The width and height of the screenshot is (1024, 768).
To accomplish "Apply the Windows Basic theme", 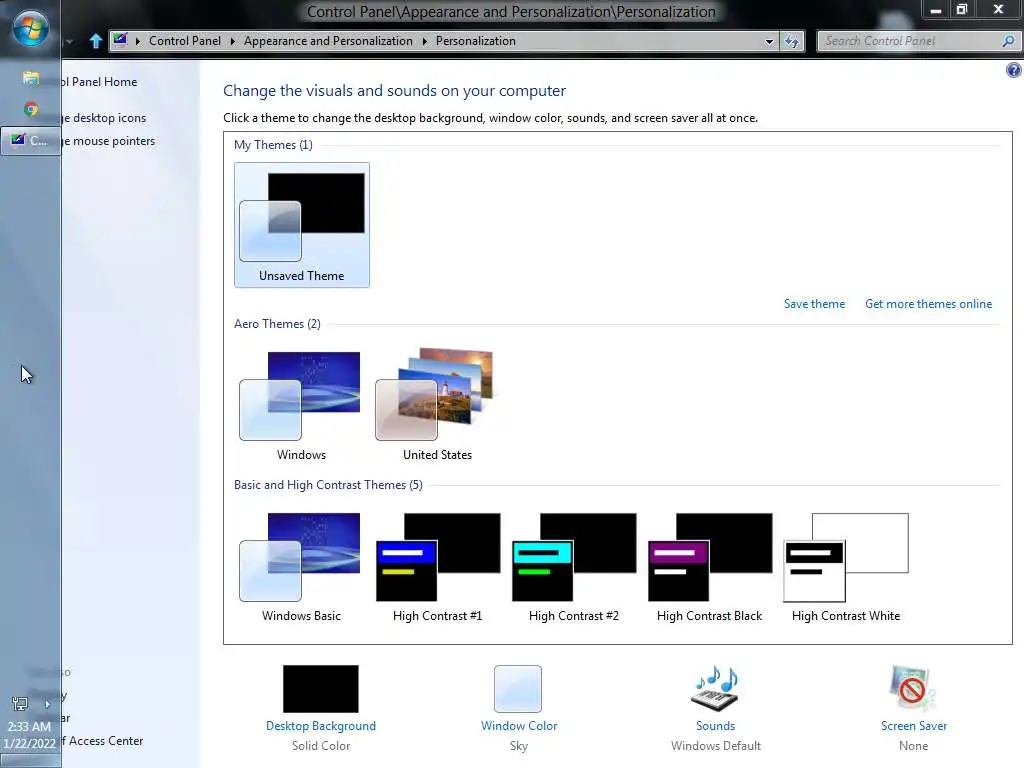I will point(302,566).
